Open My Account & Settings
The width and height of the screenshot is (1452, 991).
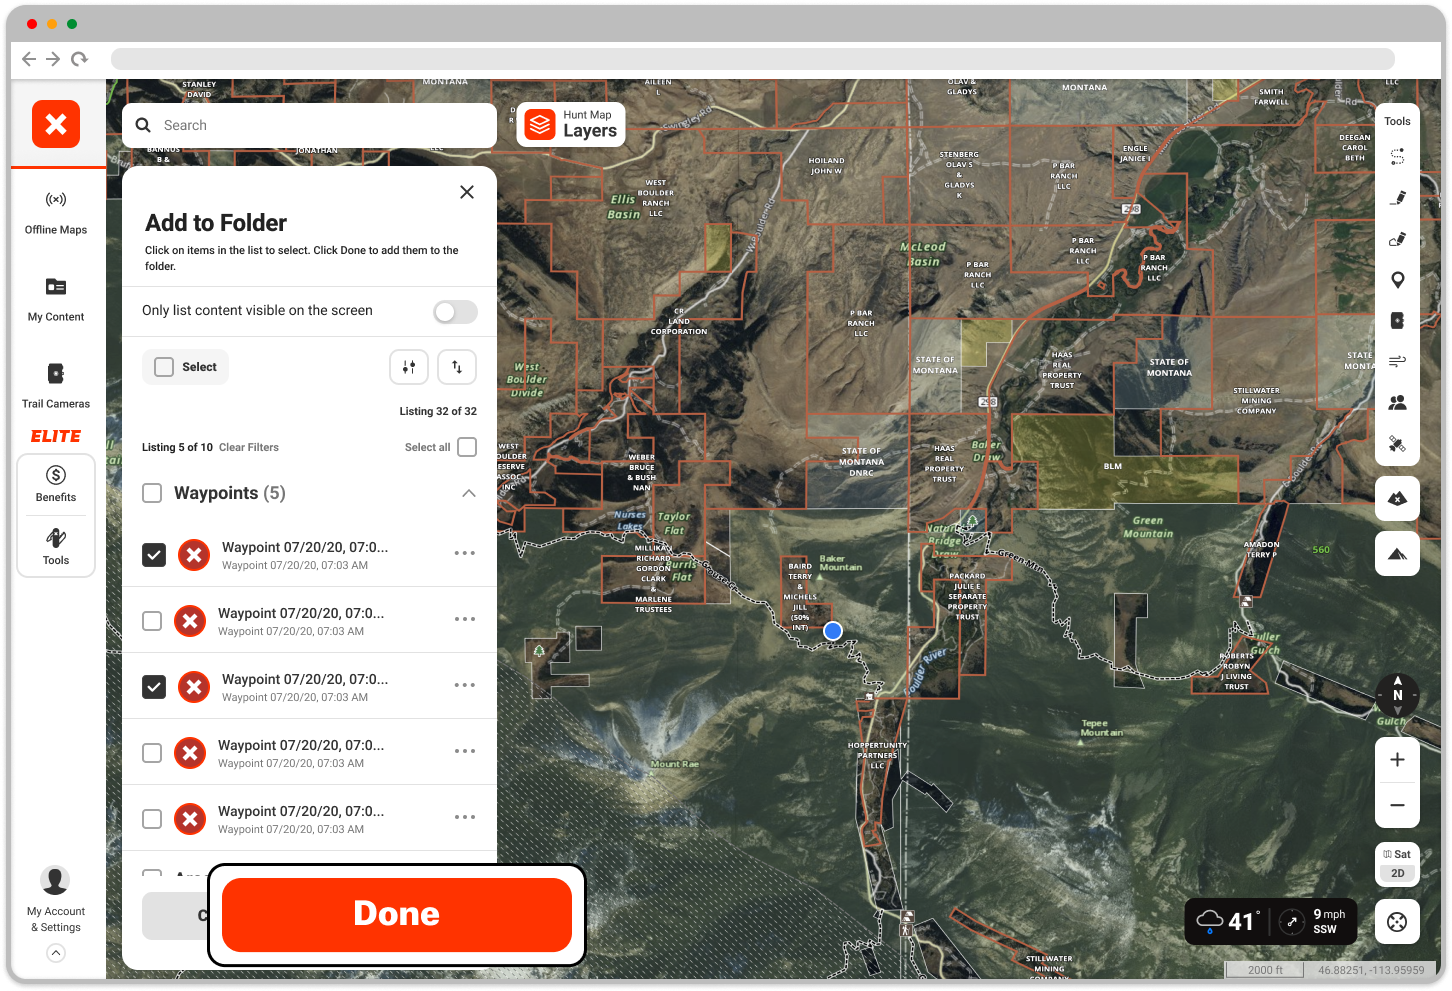(56, 900)
